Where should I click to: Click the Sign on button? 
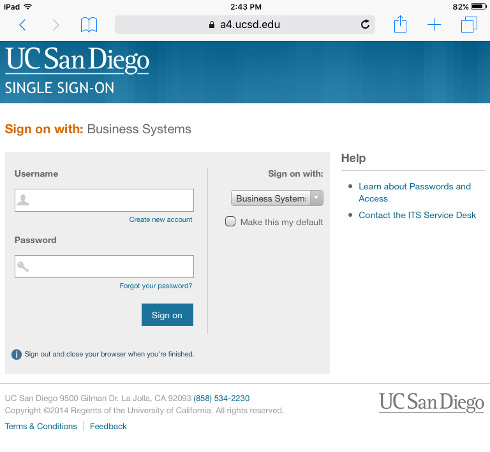(167, 315)
